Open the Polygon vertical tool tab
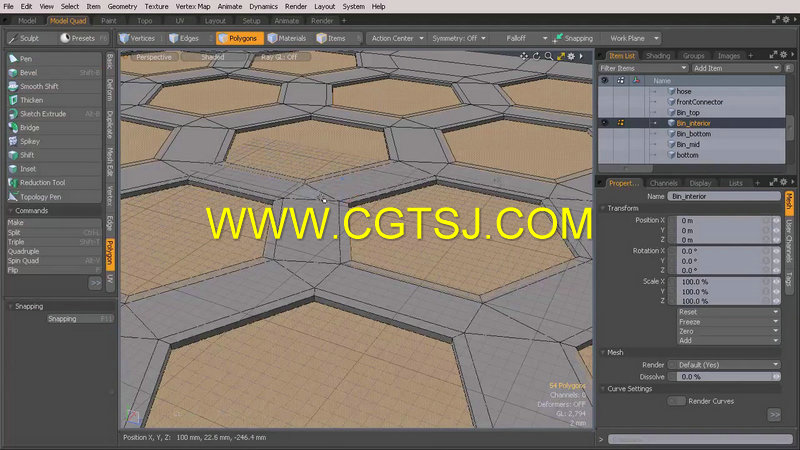The width and height of the screenshot is (800, 450). pos(110,254)
